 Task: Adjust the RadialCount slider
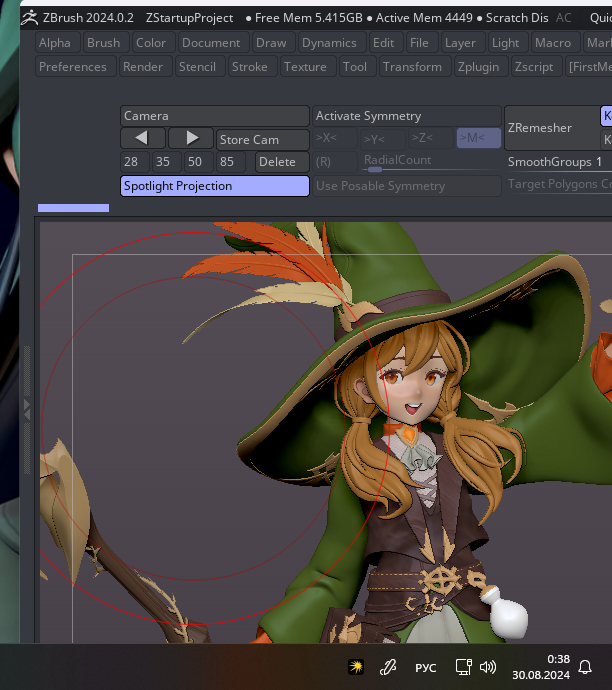tap(431, 161)
